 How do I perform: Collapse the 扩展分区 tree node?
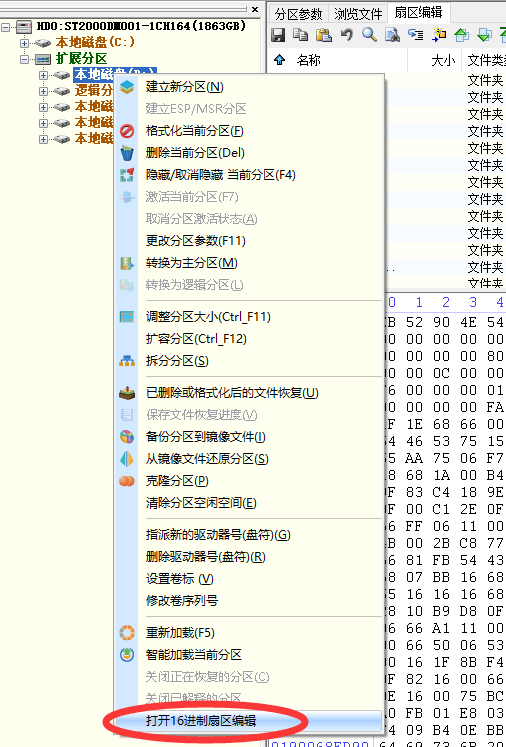(24, 59)
